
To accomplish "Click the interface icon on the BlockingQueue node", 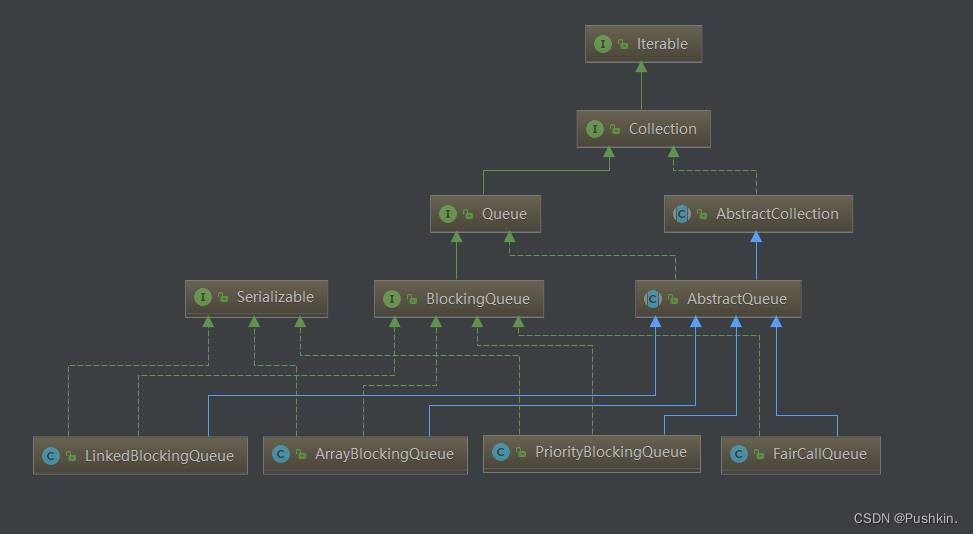I will [x=392, y=299].
